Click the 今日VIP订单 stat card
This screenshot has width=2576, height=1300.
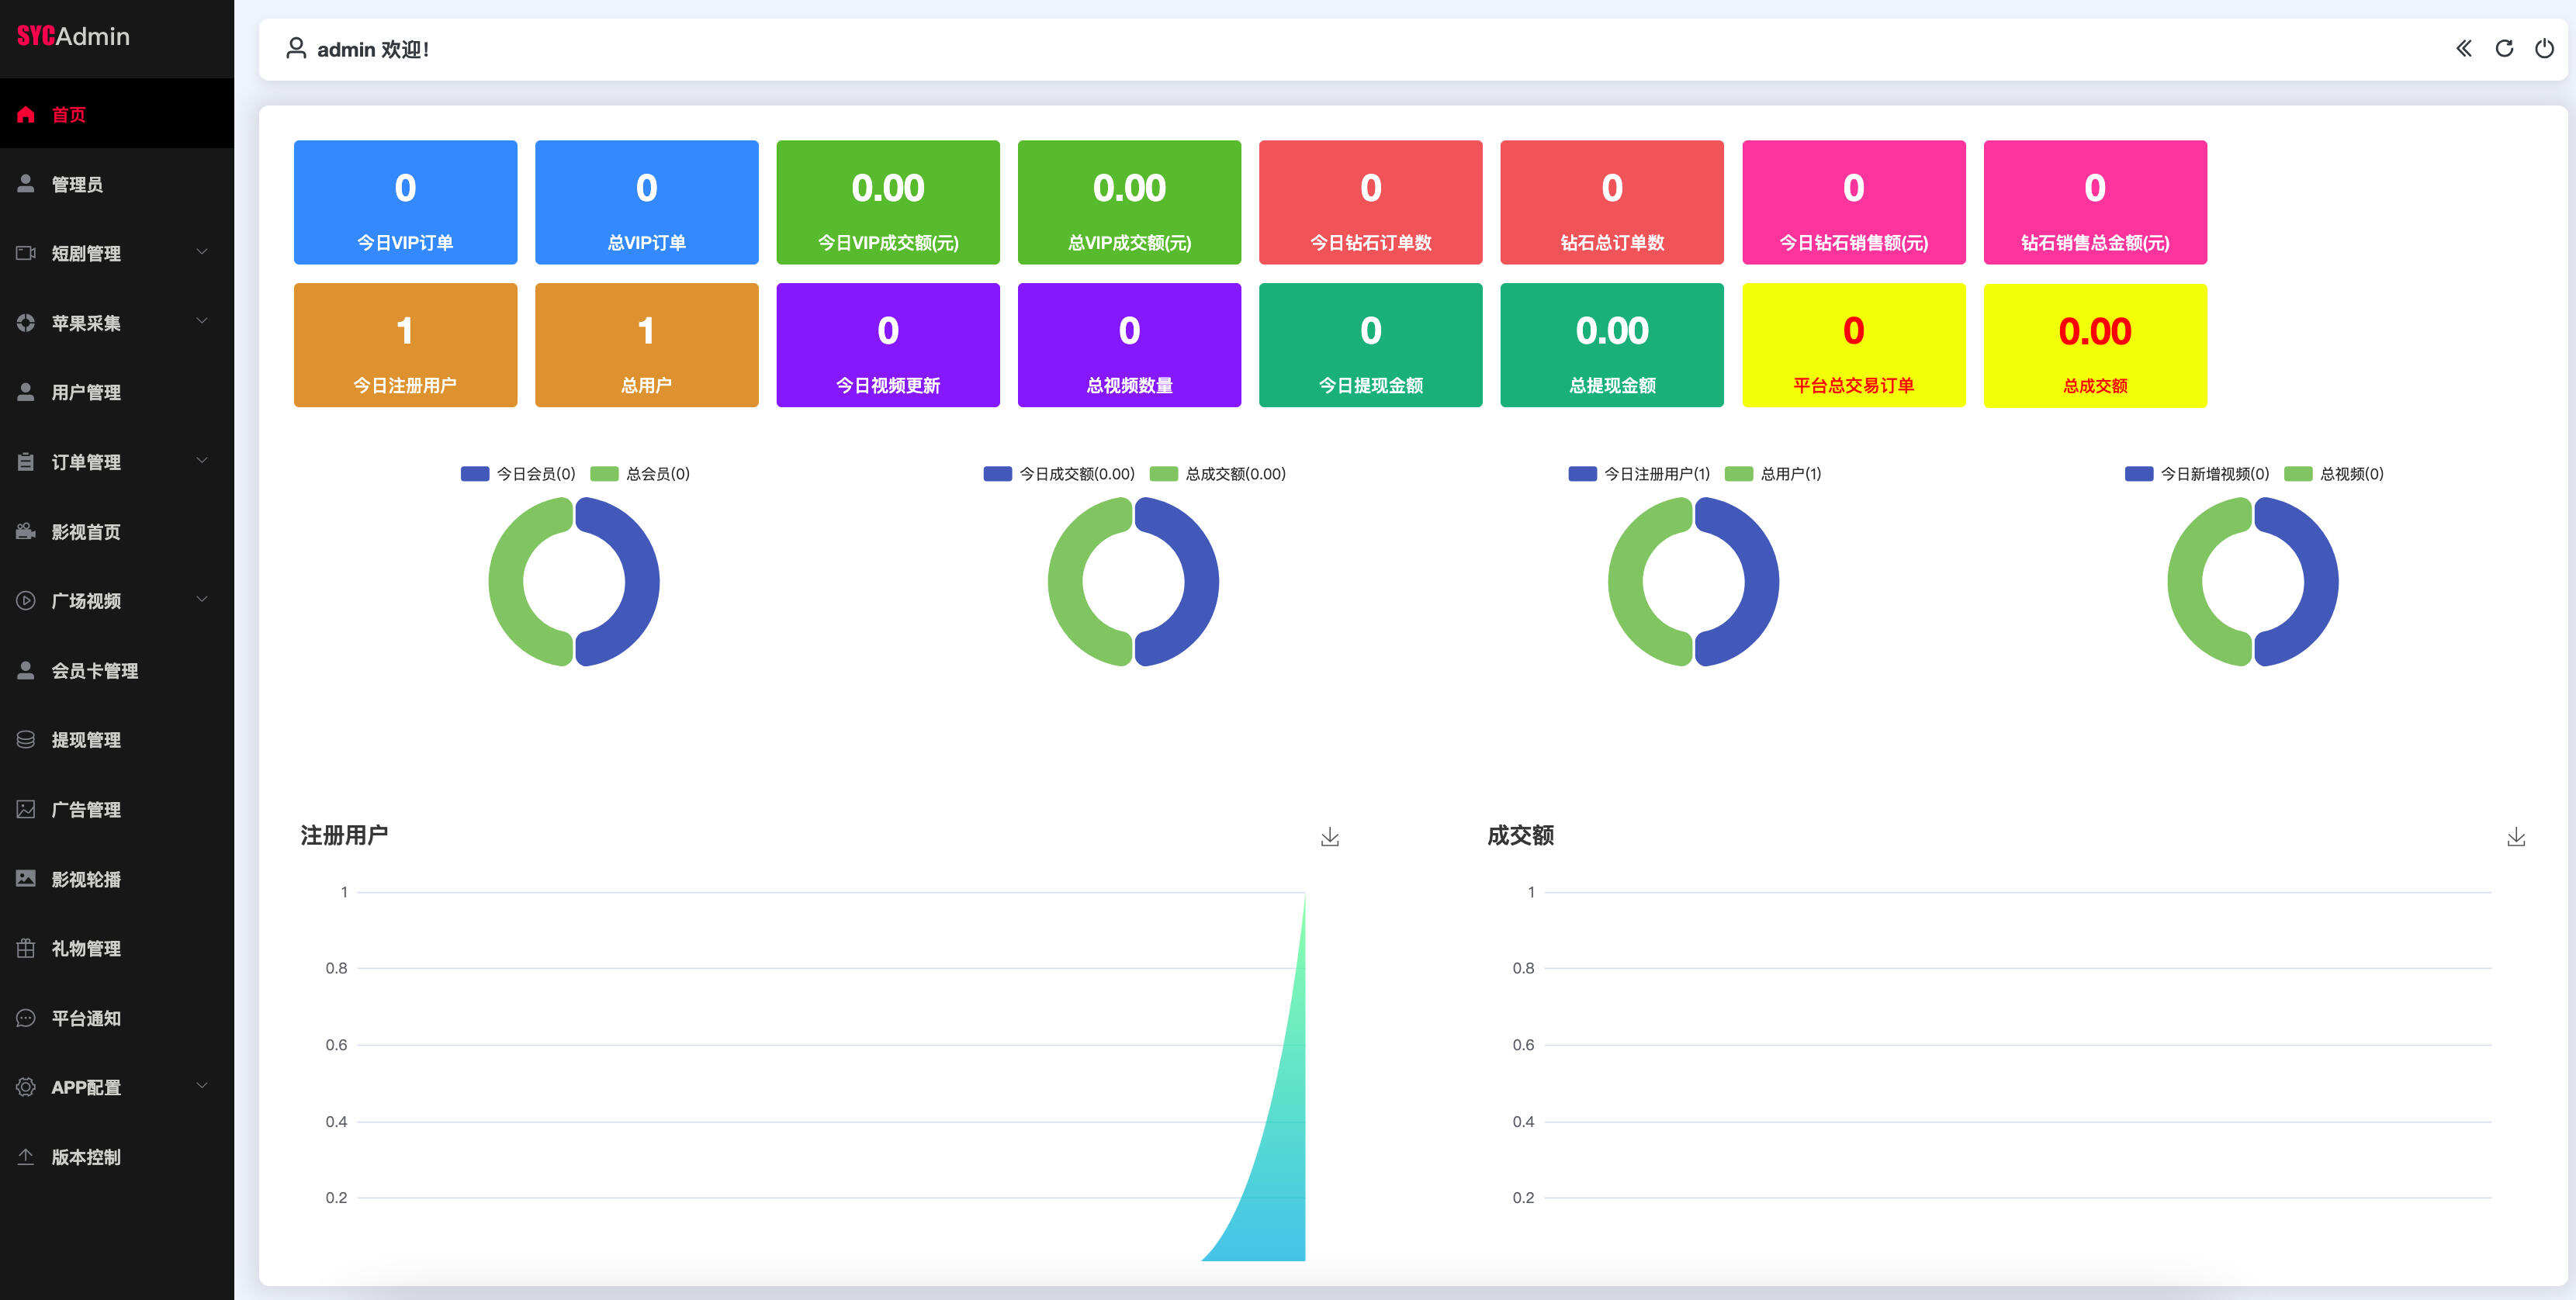(405, 202)
